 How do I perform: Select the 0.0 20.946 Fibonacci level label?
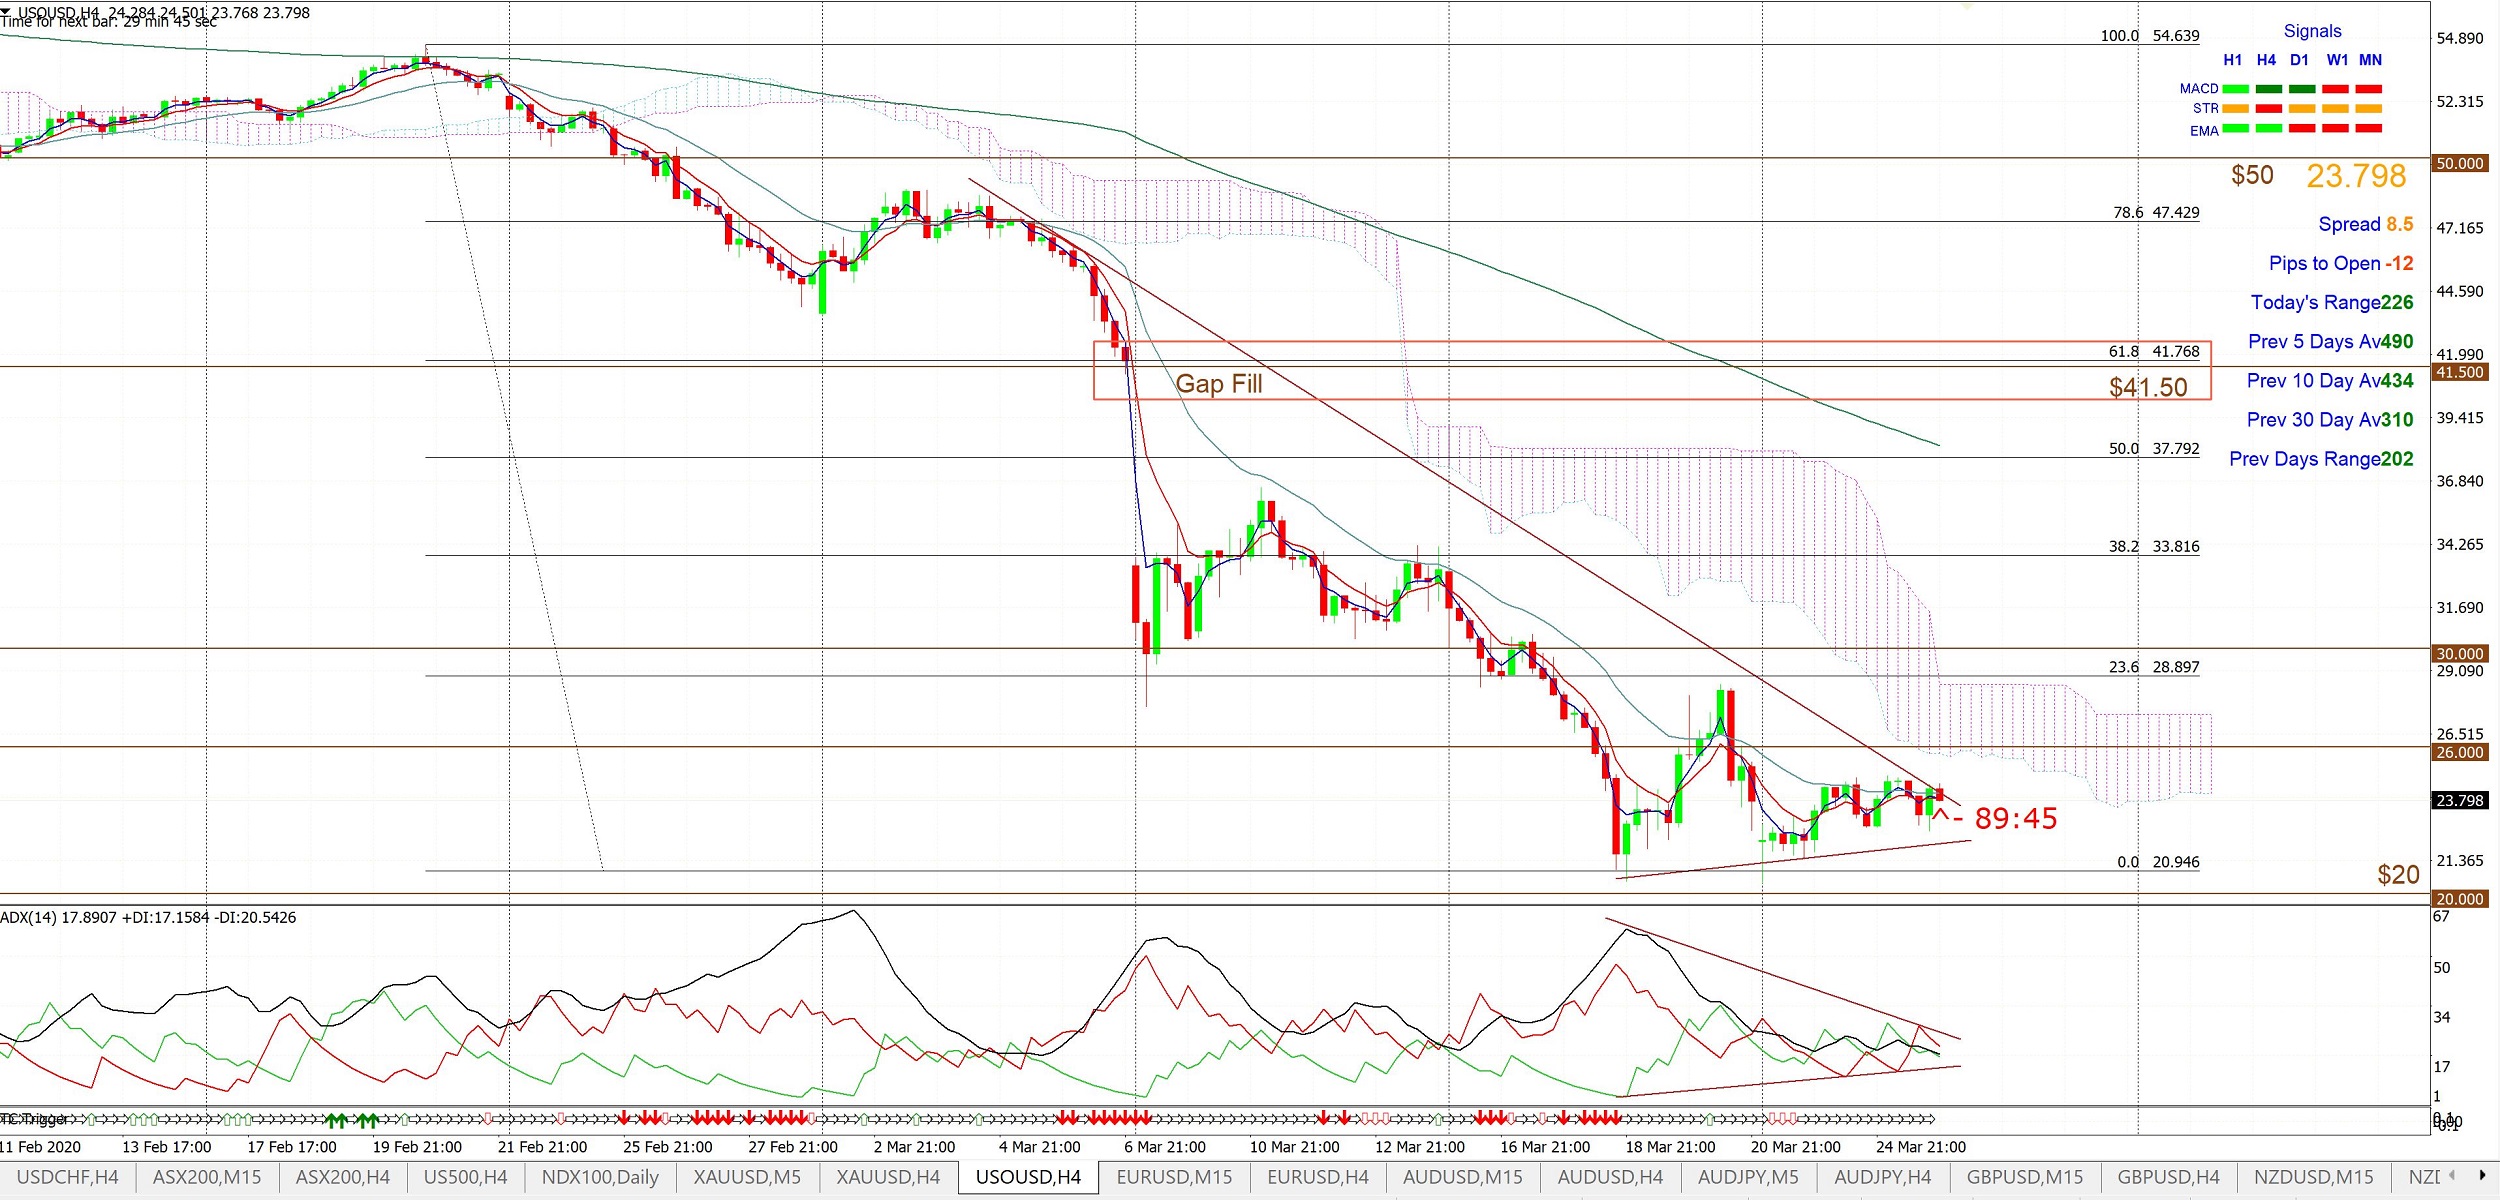pyautogui.click(x=2158, y=862)
